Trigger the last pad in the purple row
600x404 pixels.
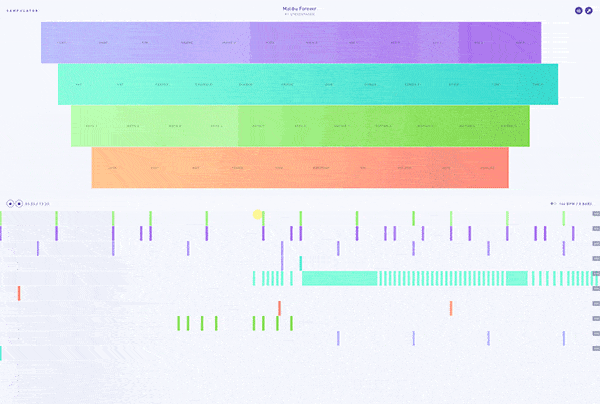tap(520, 43)
